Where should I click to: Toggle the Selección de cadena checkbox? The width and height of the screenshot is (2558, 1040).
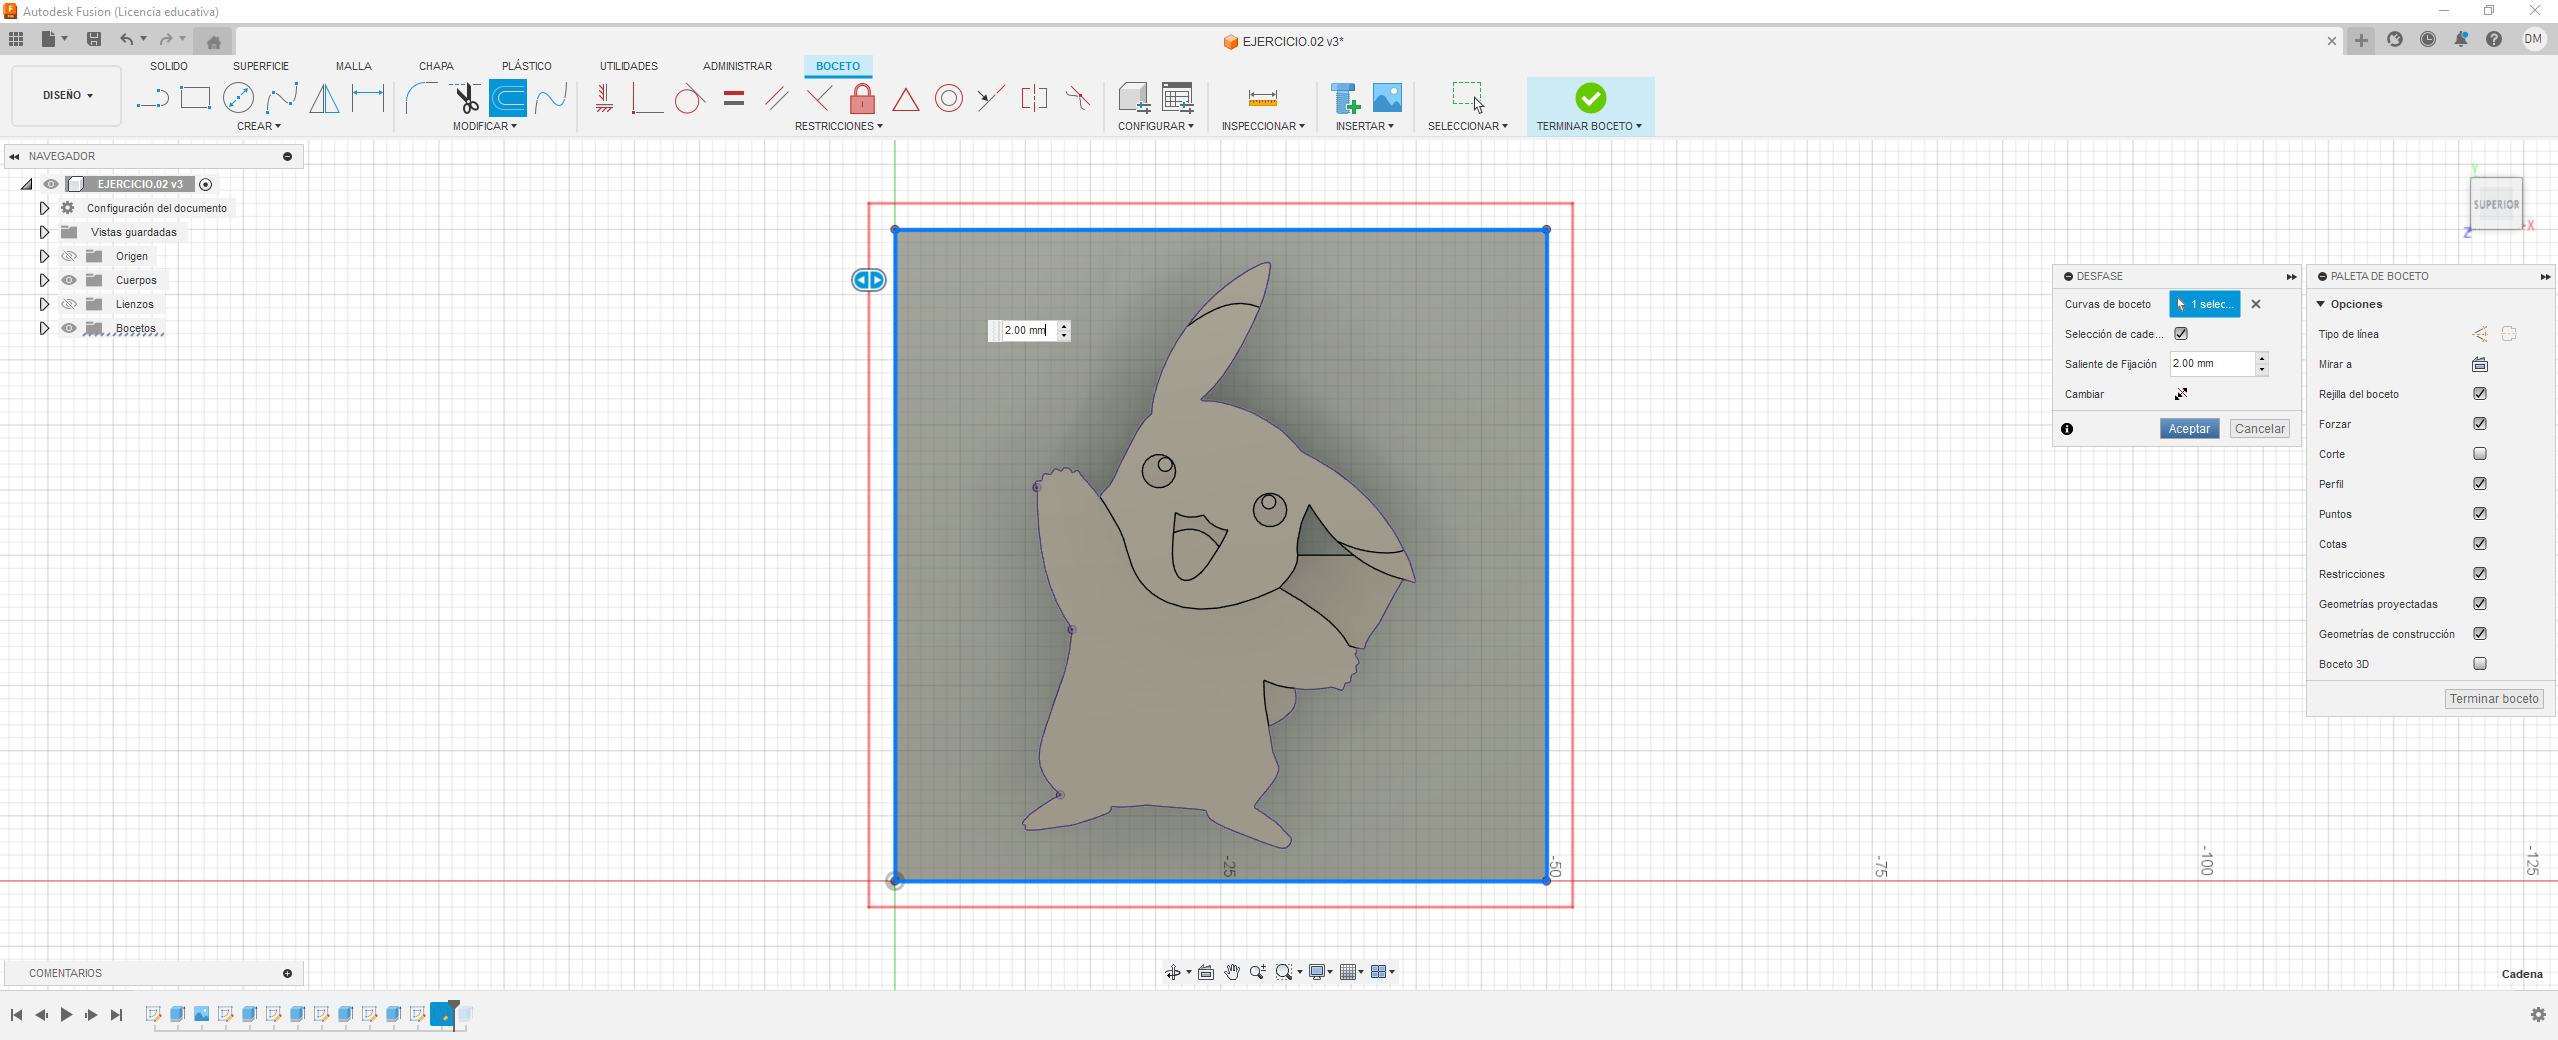coord(2181,334)
